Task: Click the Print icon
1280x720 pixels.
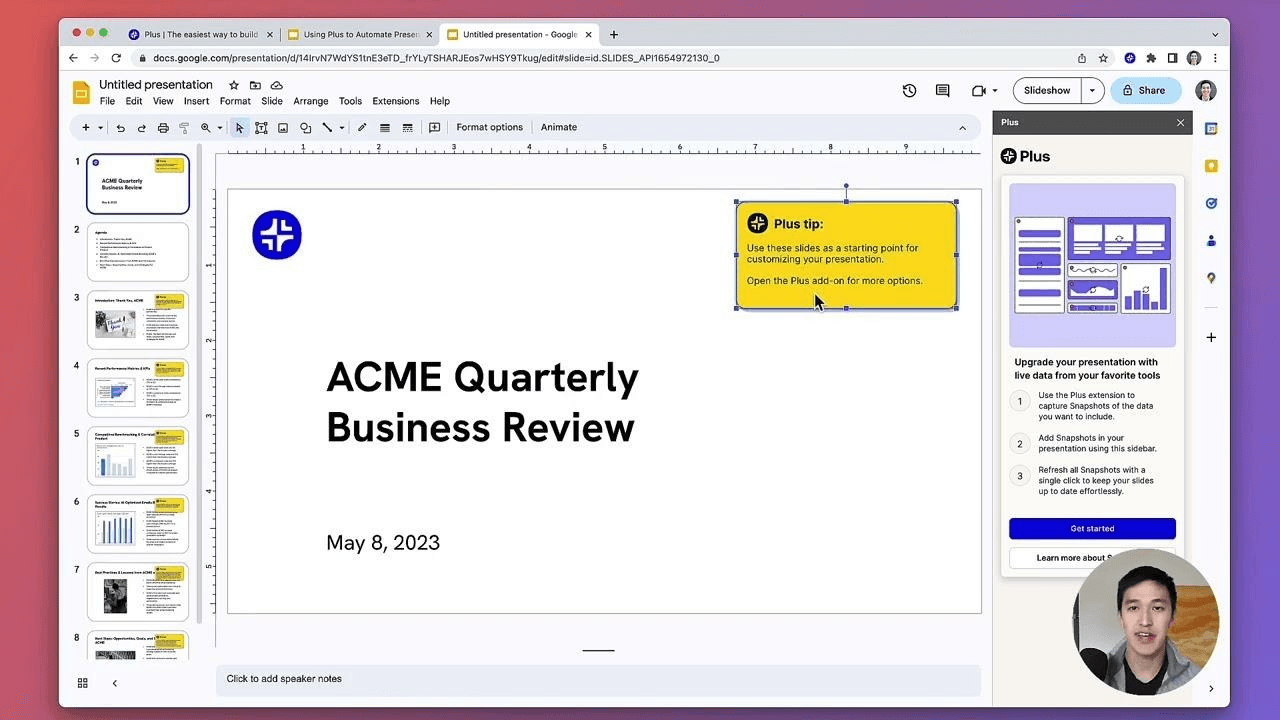Action: point(163,128)
